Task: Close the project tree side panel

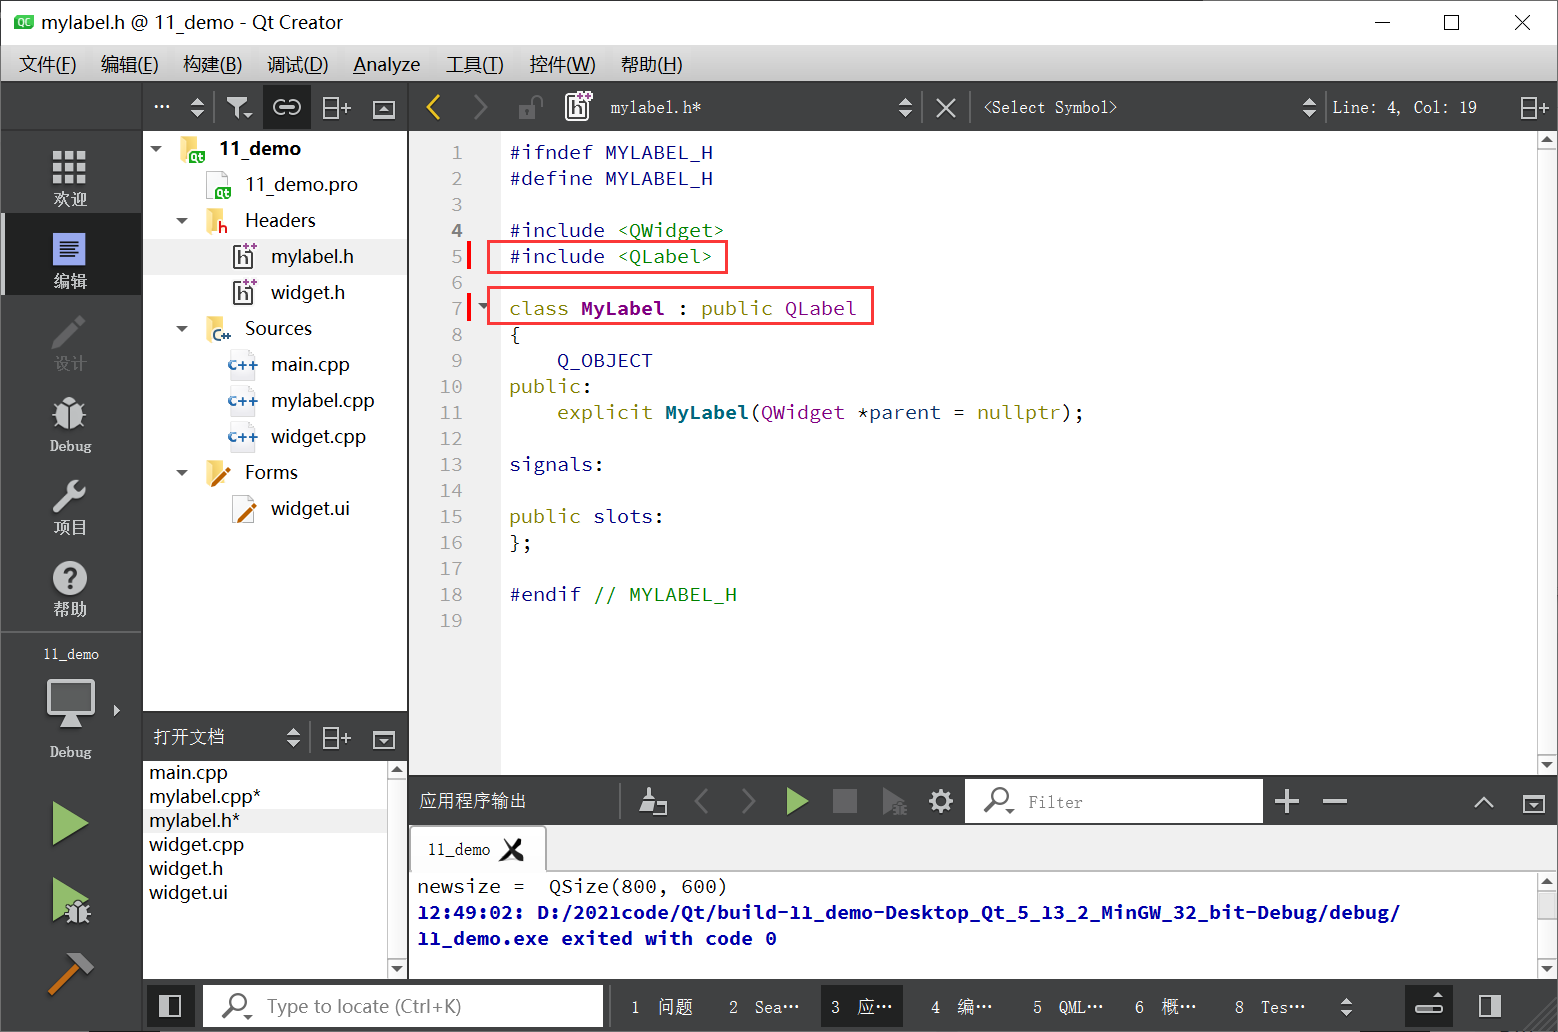Action: (x=384, y=109)
